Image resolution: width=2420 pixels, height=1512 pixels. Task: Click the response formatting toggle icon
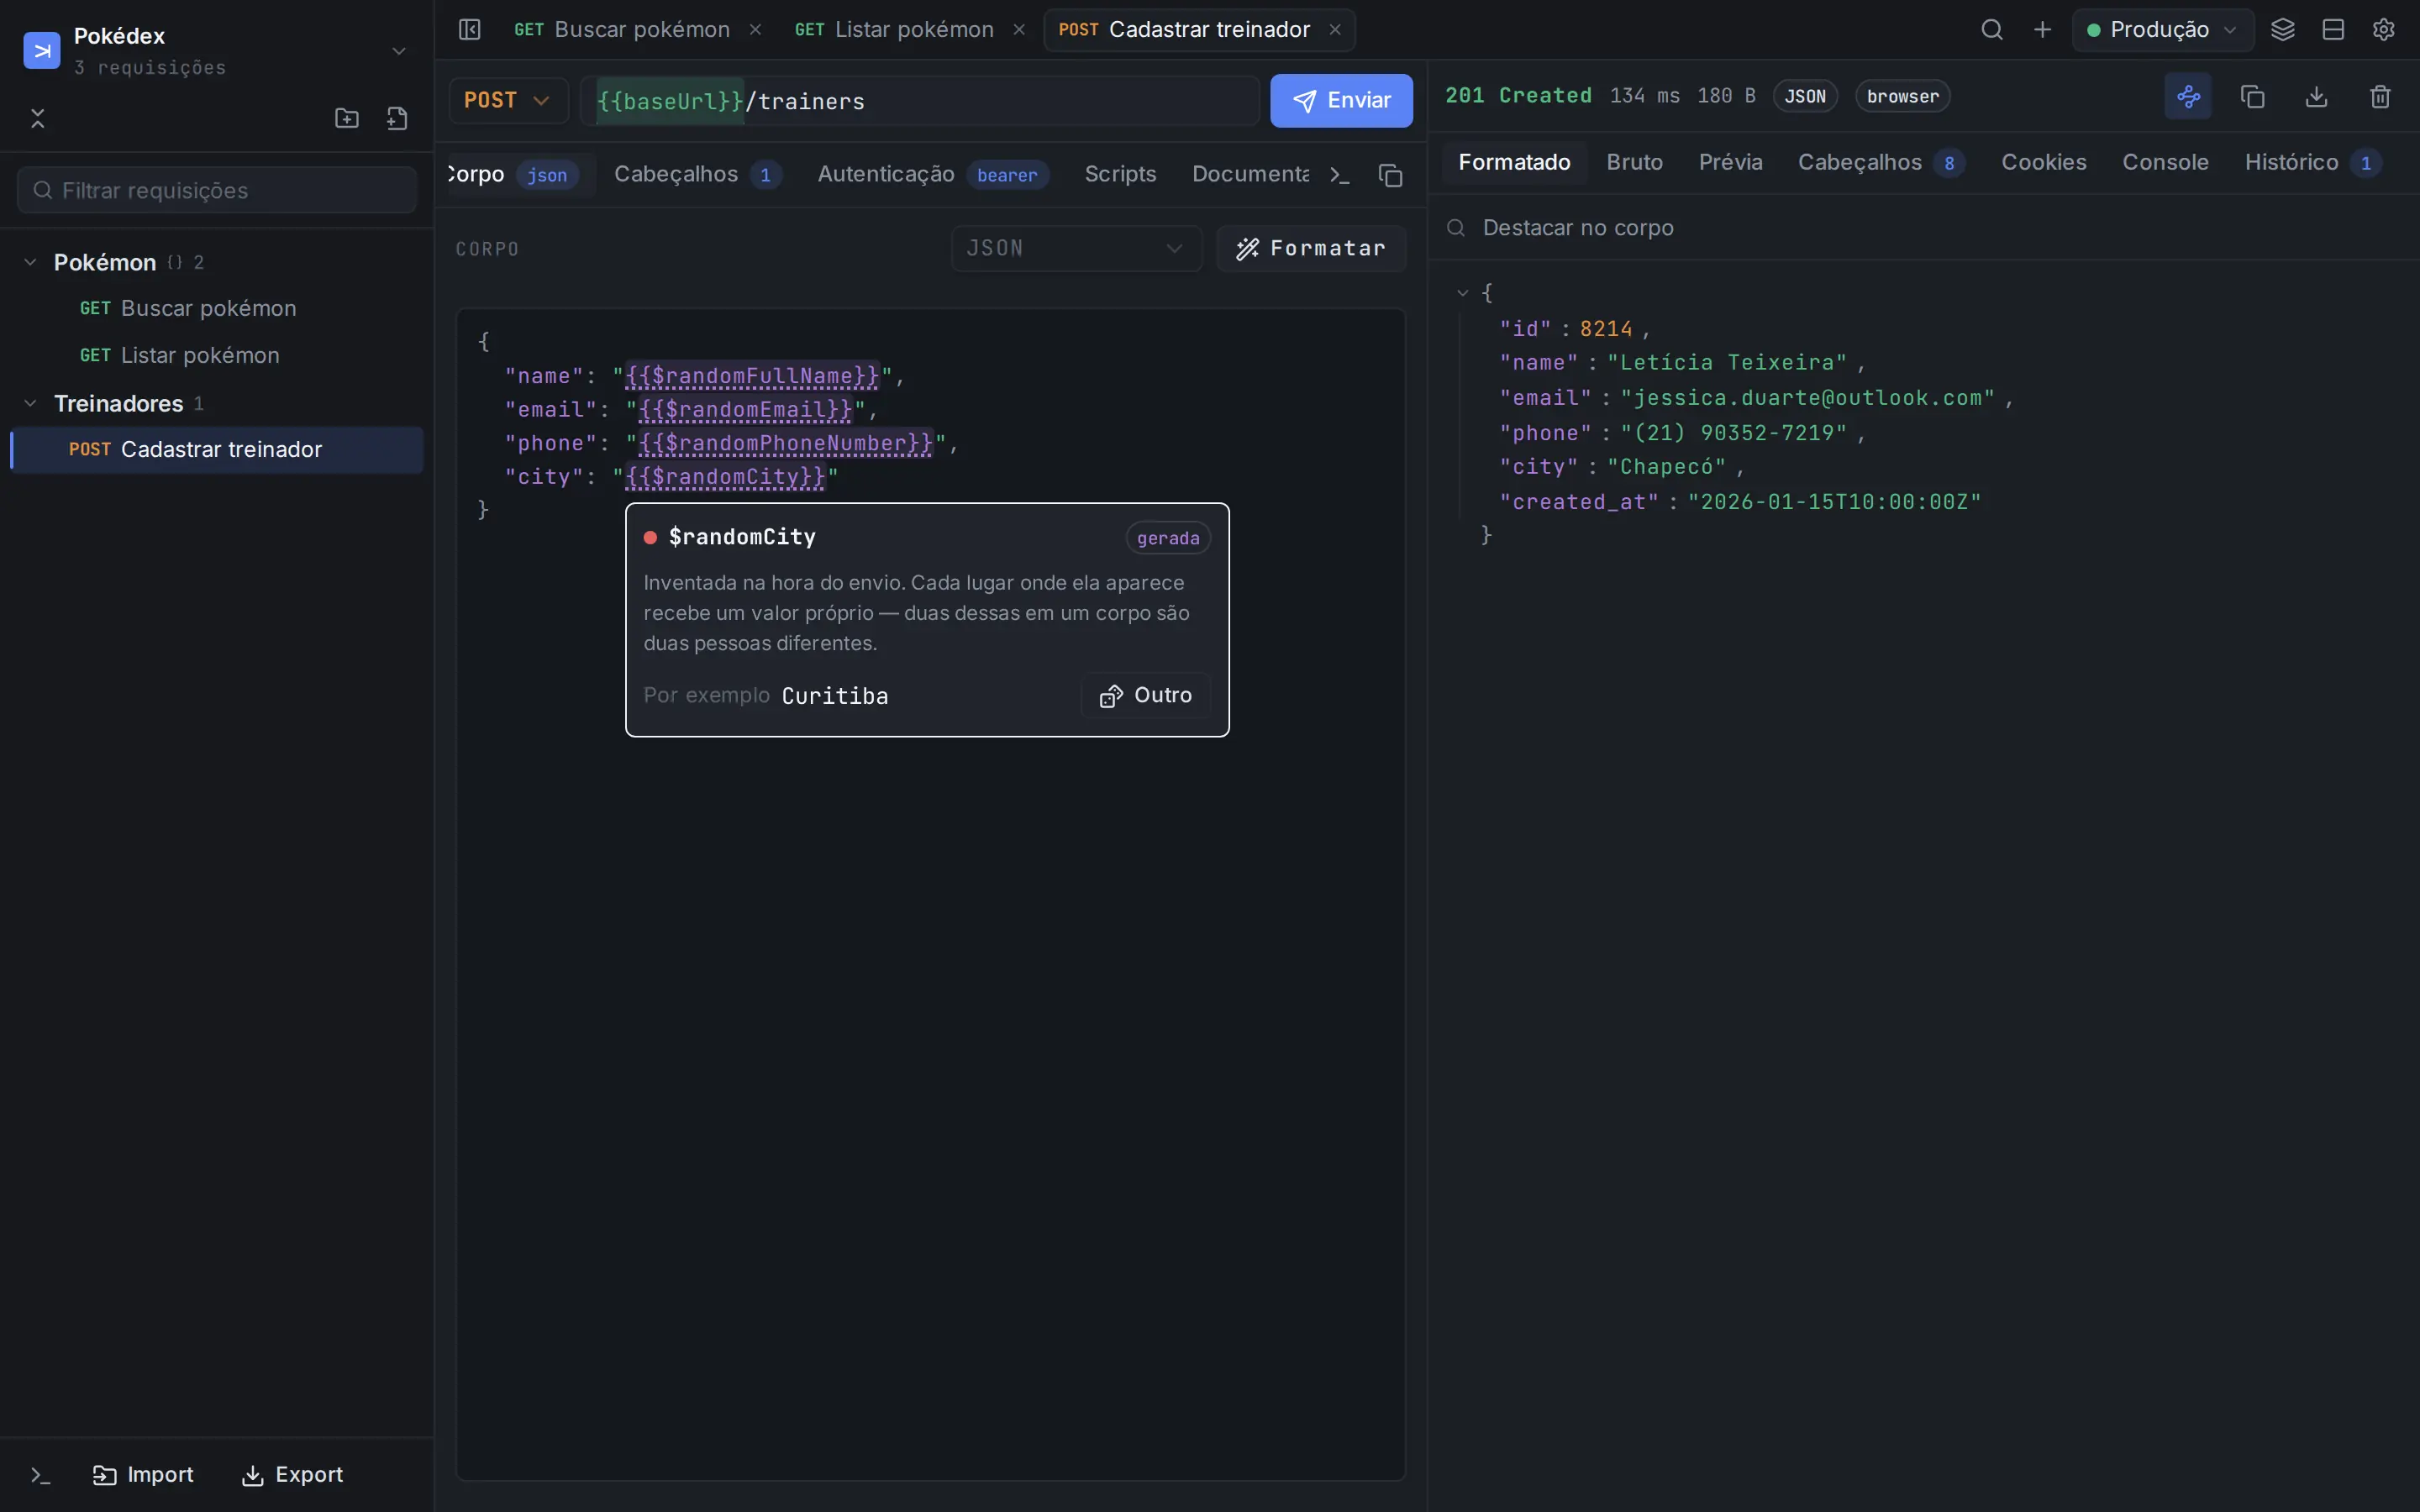pos(2188,96)
